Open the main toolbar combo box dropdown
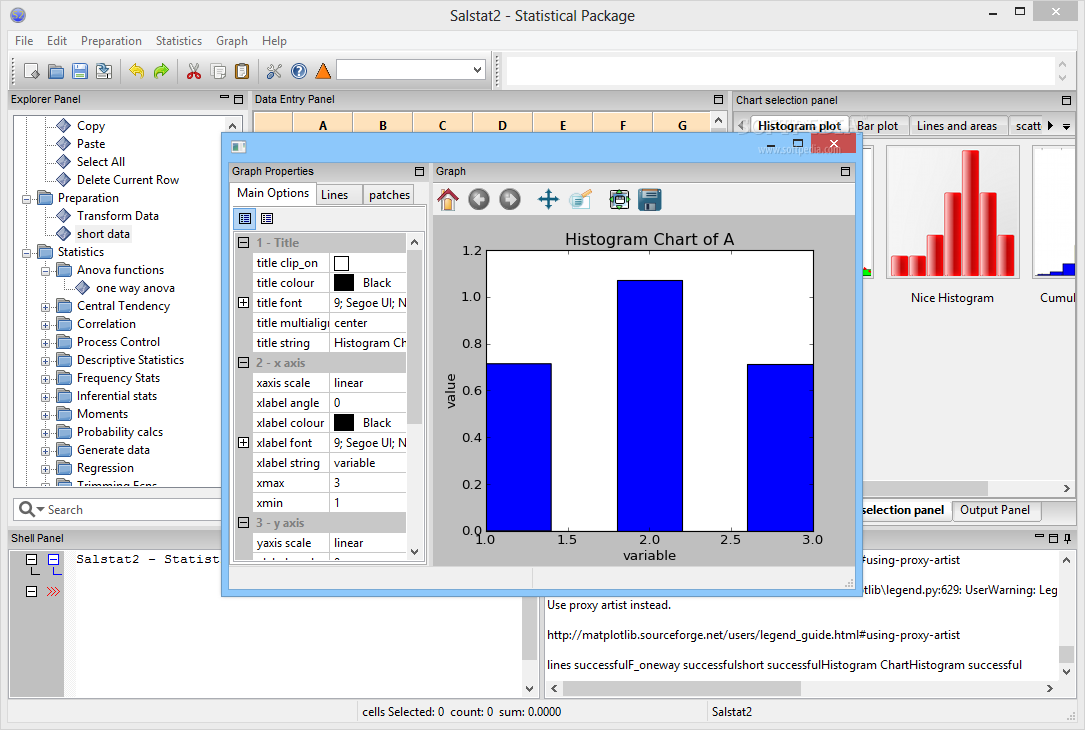 477,70
